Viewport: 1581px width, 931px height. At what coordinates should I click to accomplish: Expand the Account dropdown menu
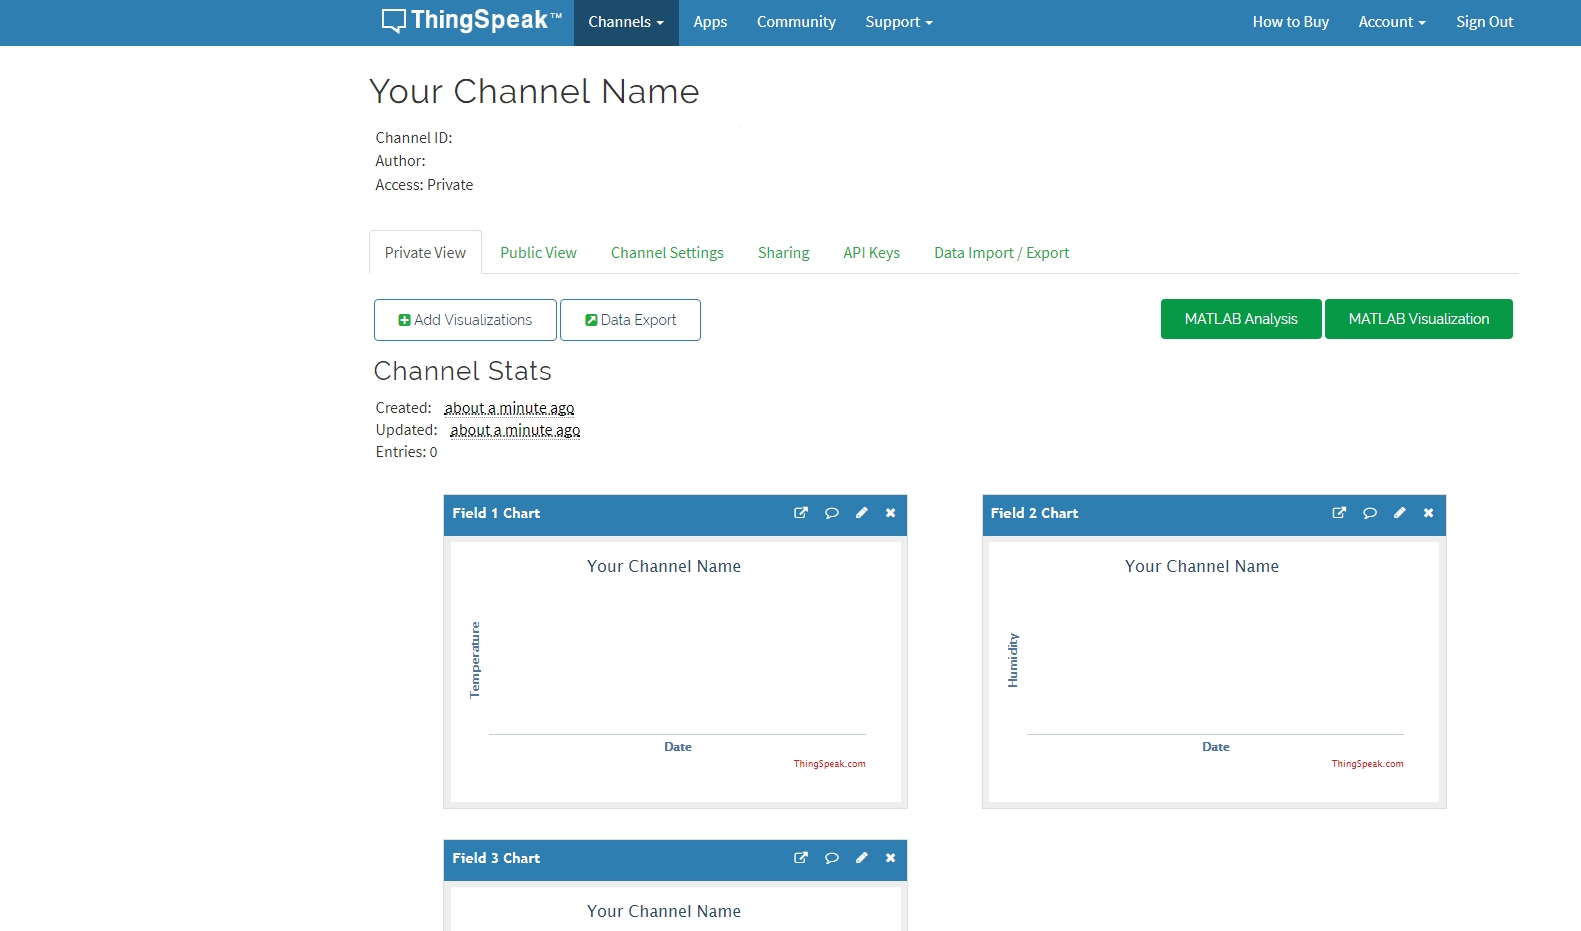1392,22
